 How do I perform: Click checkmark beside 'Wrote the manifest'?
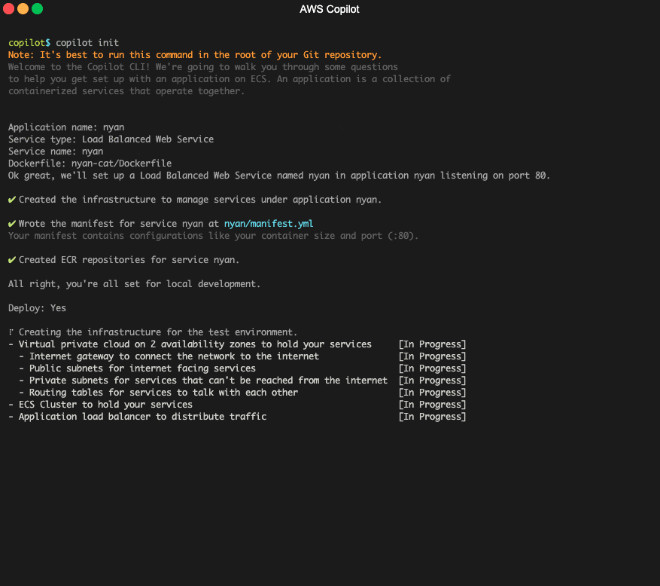12,224
